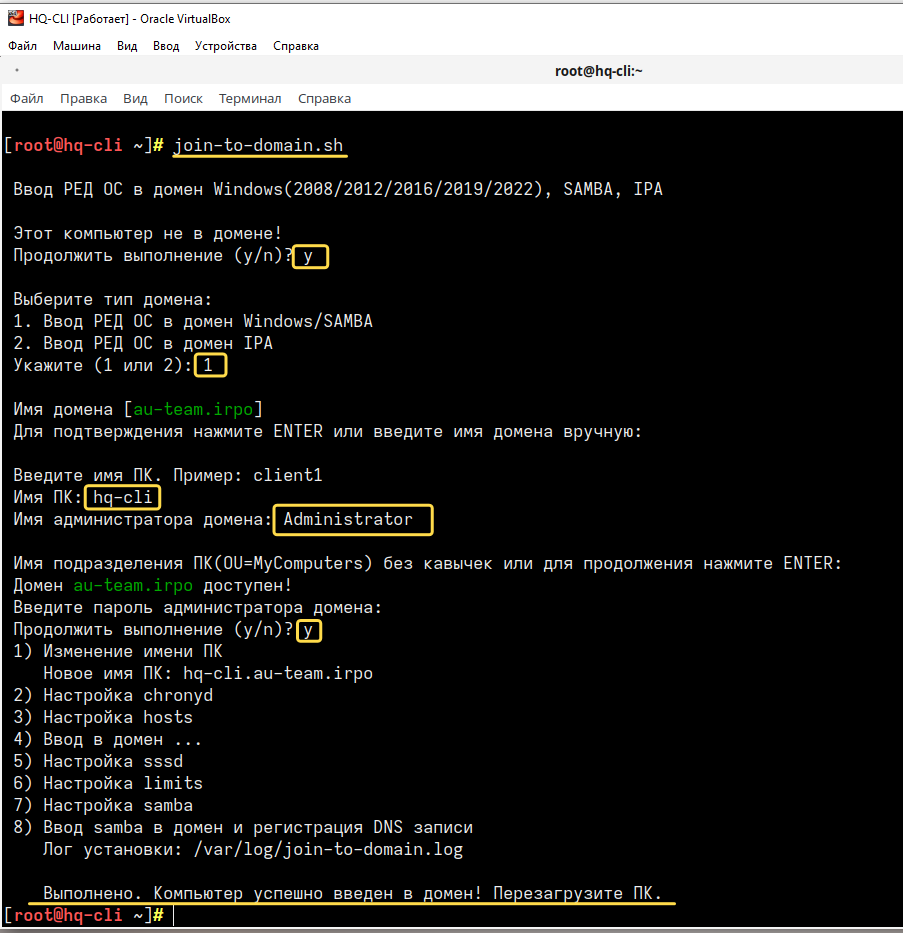Click the domain name in 'Имя домена [au-team.irpo]'
This screenshot has height=933, width=903.
tap(193, 409)
